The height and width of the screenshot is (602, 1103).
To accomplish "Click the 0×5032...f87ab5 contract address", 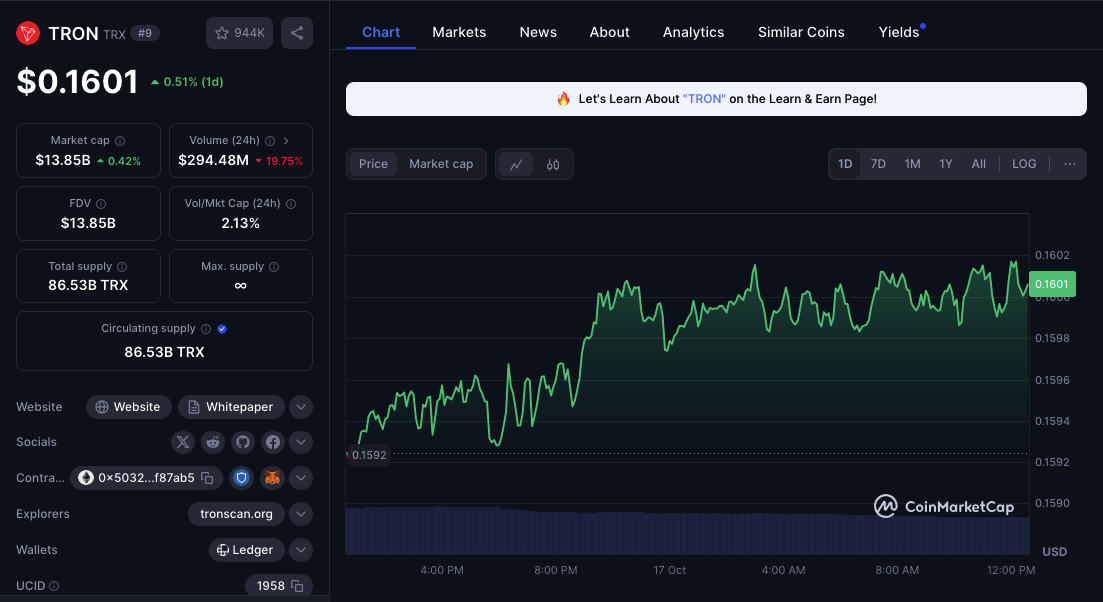I will [x=146, y=478].
